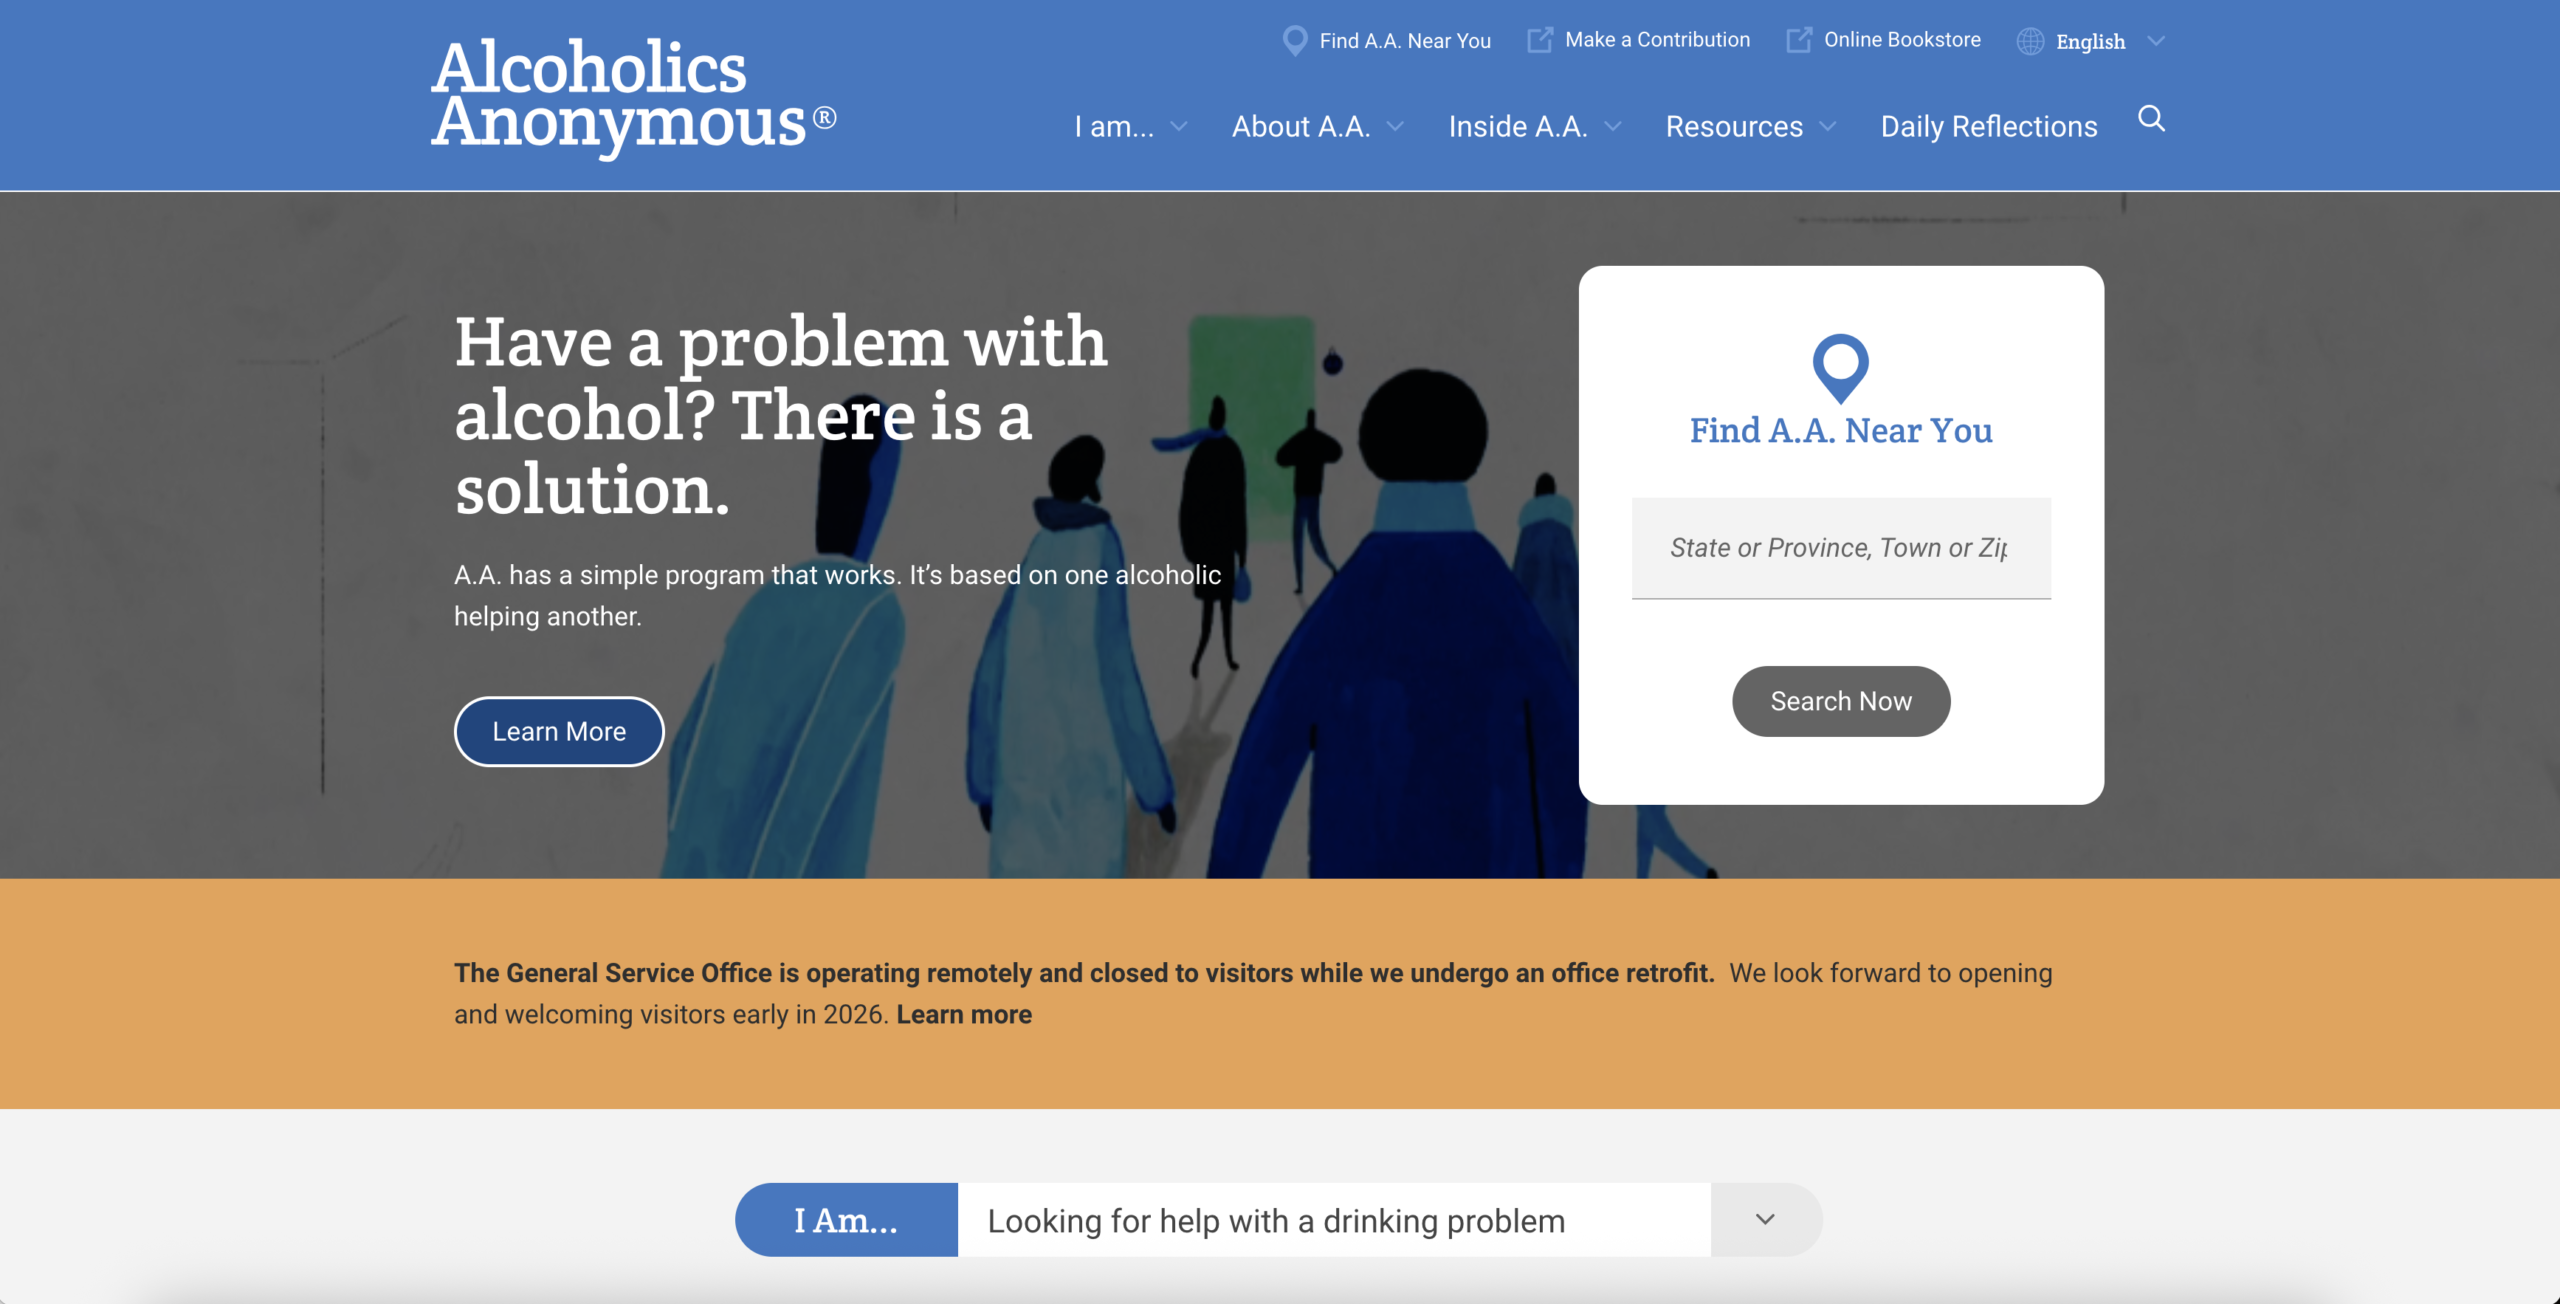Click the search glass in the navigation bar
This screenshot has height=1304, width=2560.
[2152, 119]
